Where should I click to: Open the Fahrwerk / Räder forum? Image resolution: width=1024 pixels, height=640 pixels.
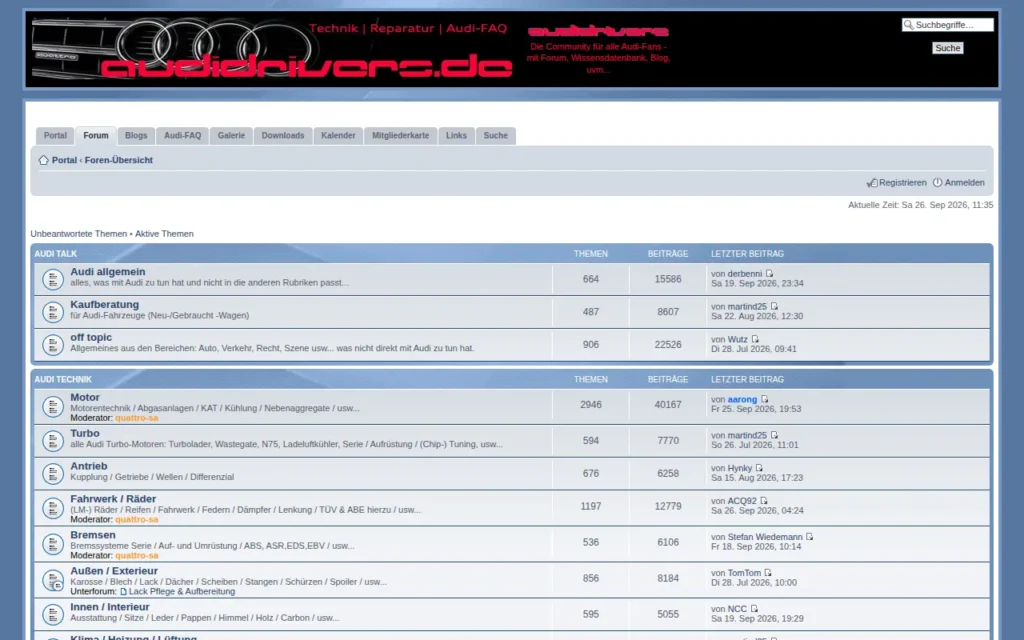click(x=113, y=499)
